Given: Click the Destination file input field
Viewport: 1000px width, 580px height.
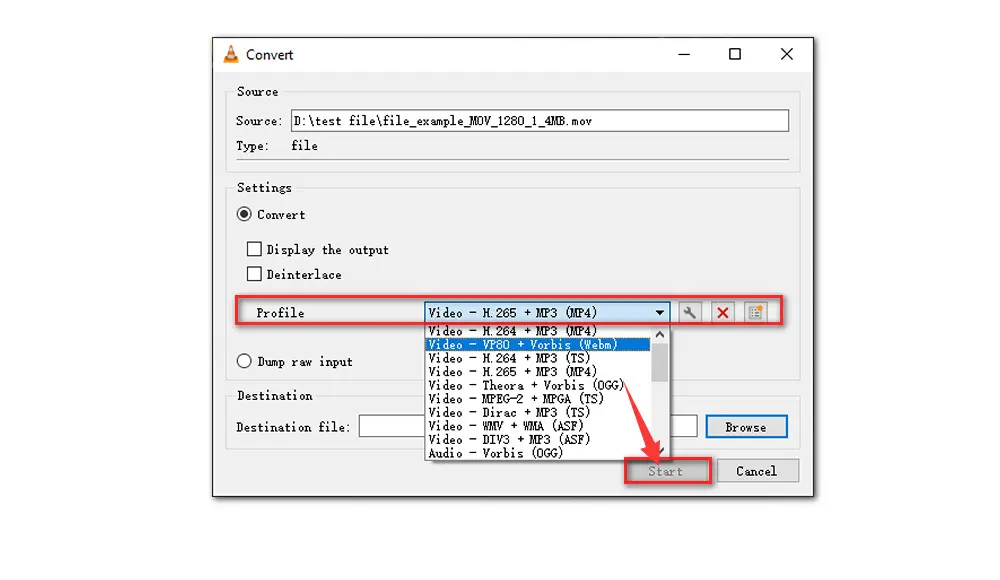Looking at the screenshot, I should pyautogui.click(x=528, y=426).
